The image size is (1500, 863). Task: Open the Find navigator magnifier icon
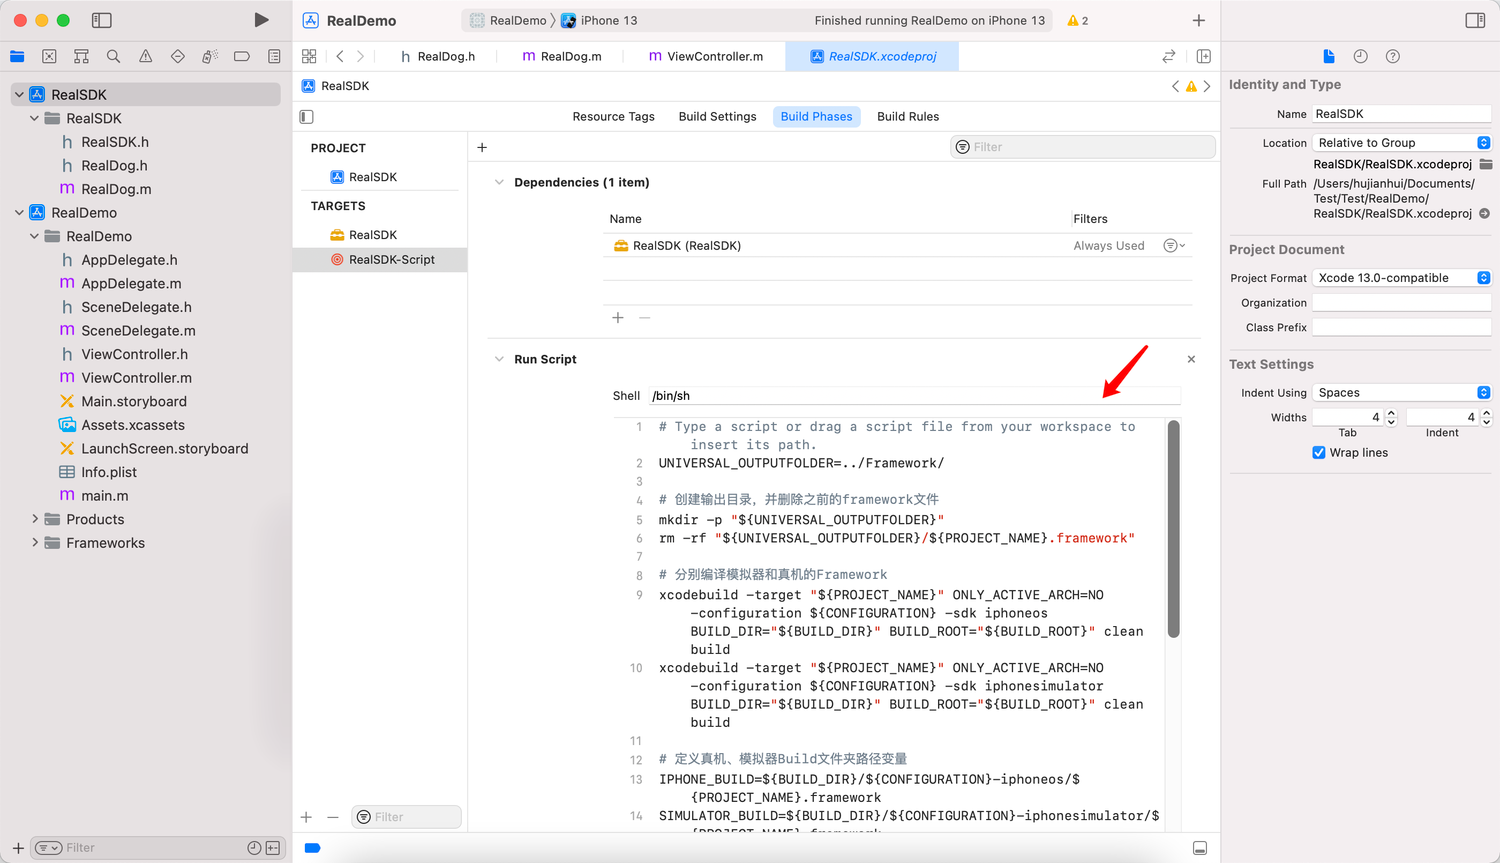coord(113,57)
